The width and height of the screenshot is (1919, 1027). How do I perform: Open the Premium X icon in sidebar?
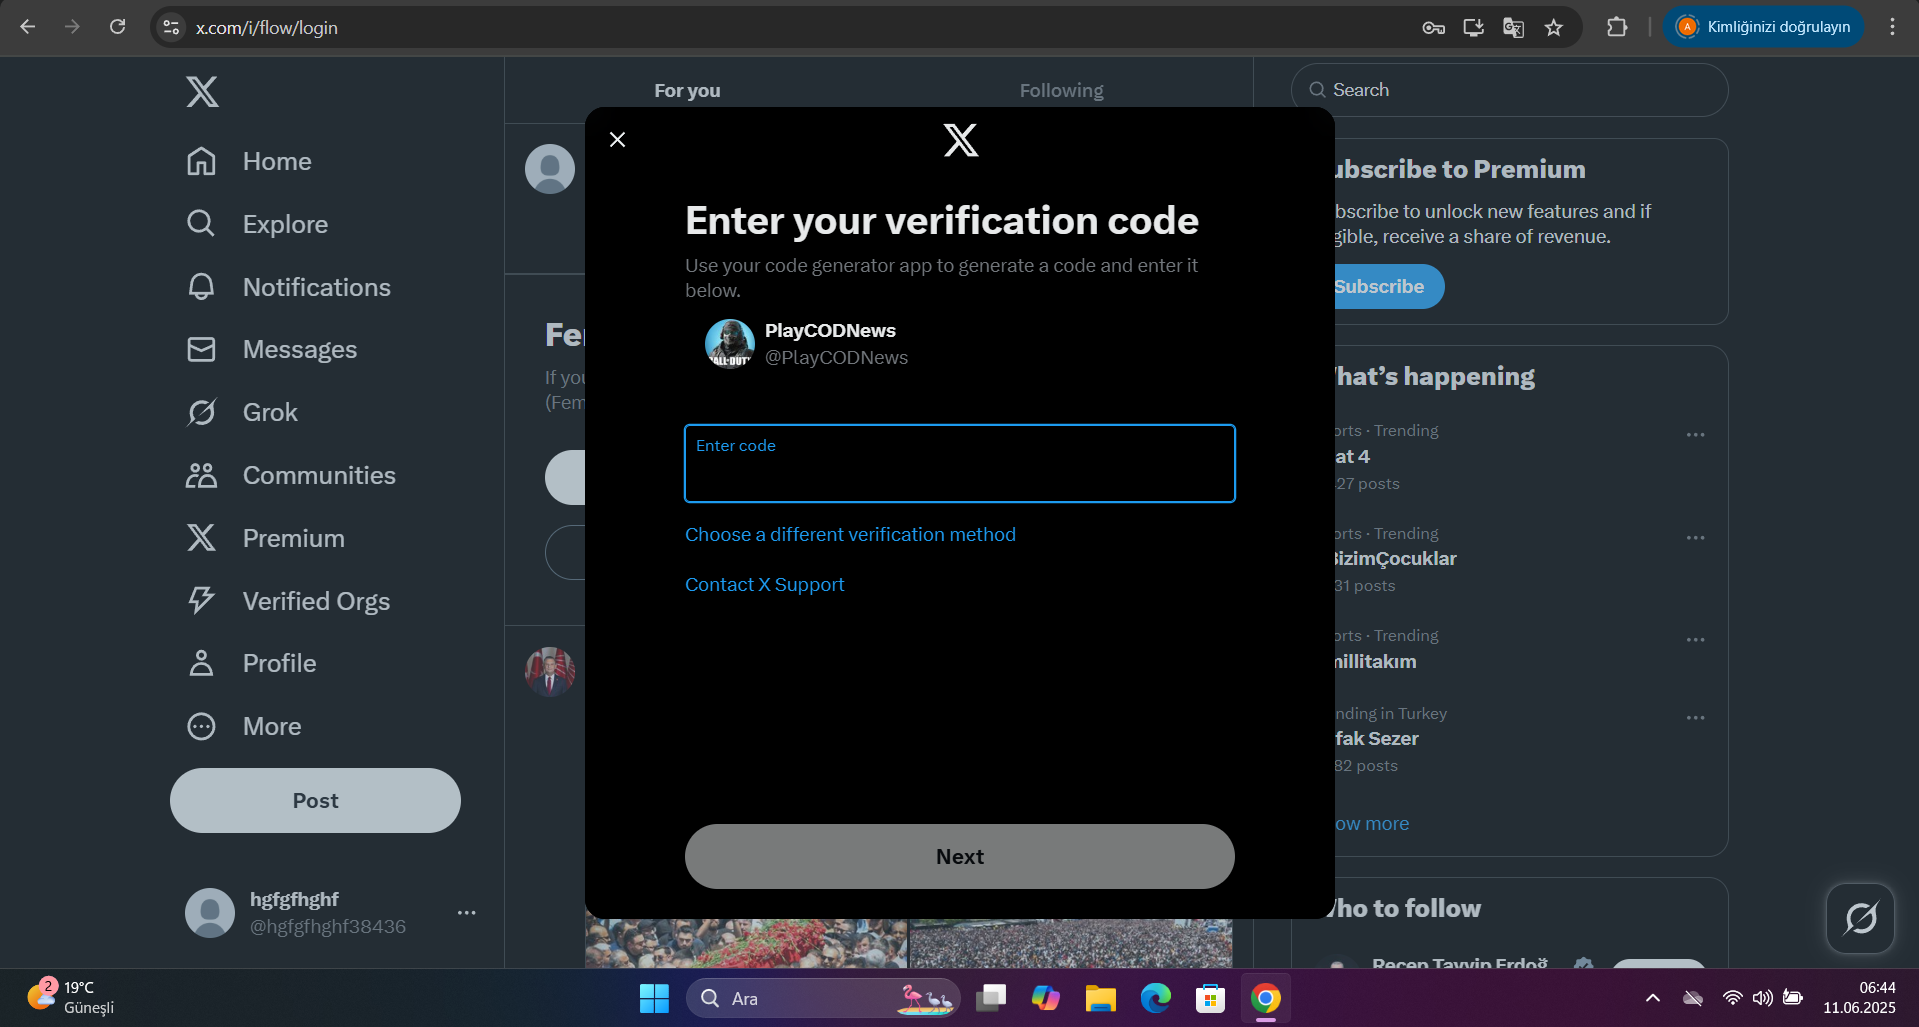201,538
